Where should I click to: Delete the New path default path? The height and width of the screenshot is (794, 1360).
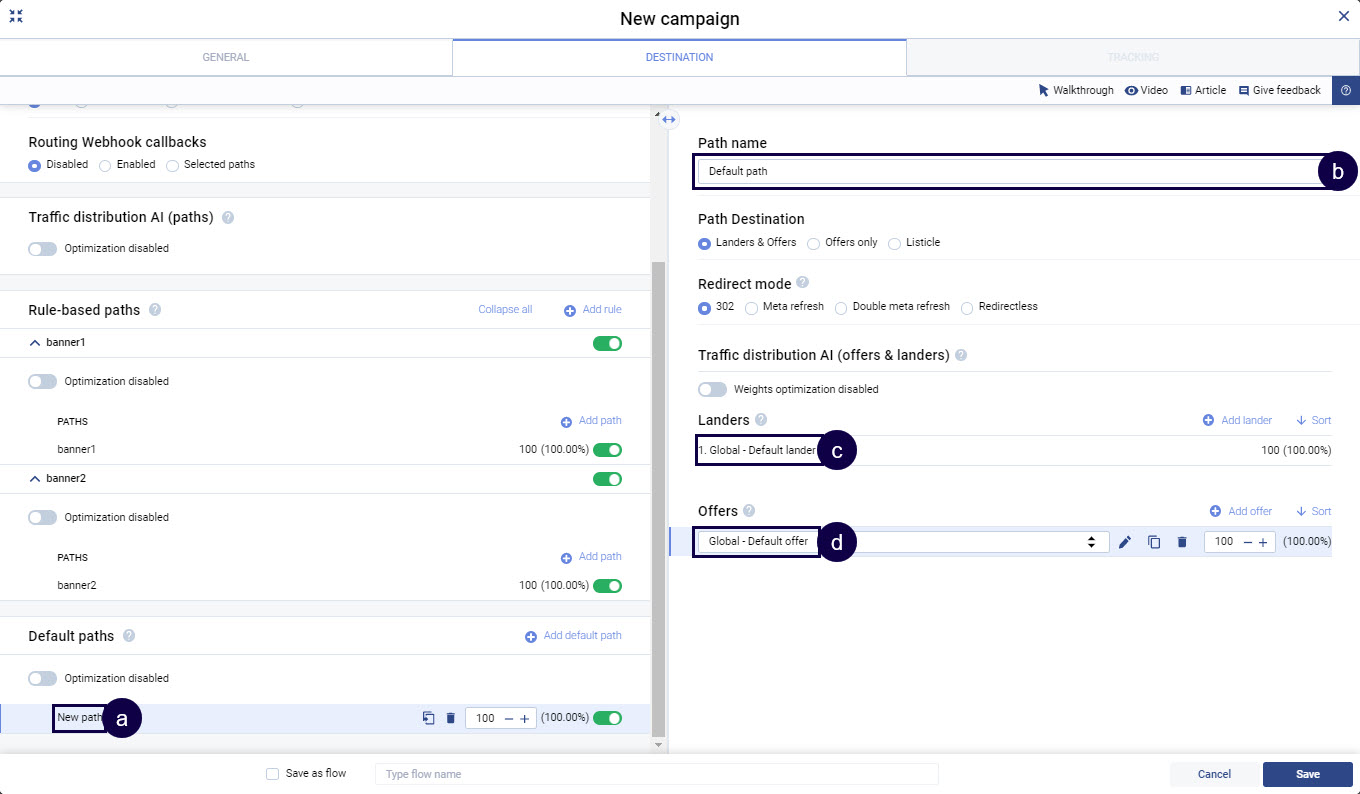[x=451, y=718]
